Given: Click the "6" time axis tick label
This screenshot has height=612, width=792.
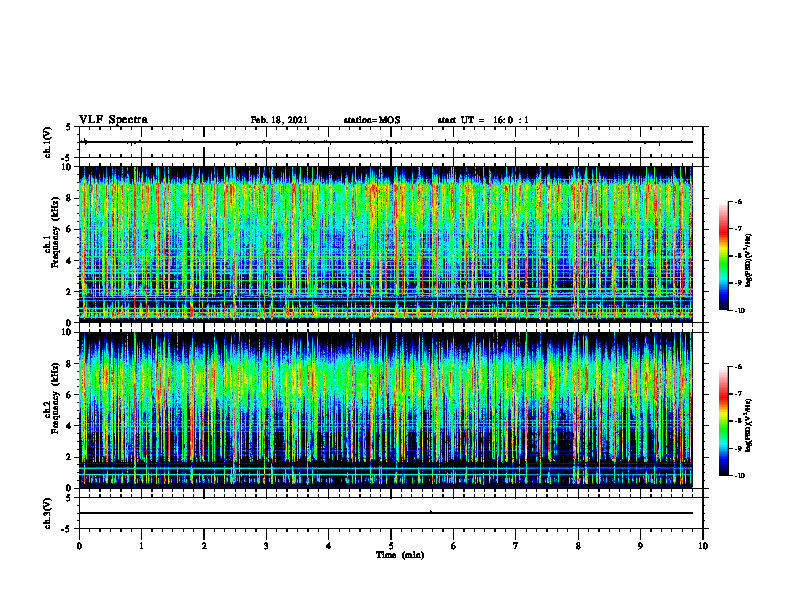Looking at the screenshot, I should point(454,546).
